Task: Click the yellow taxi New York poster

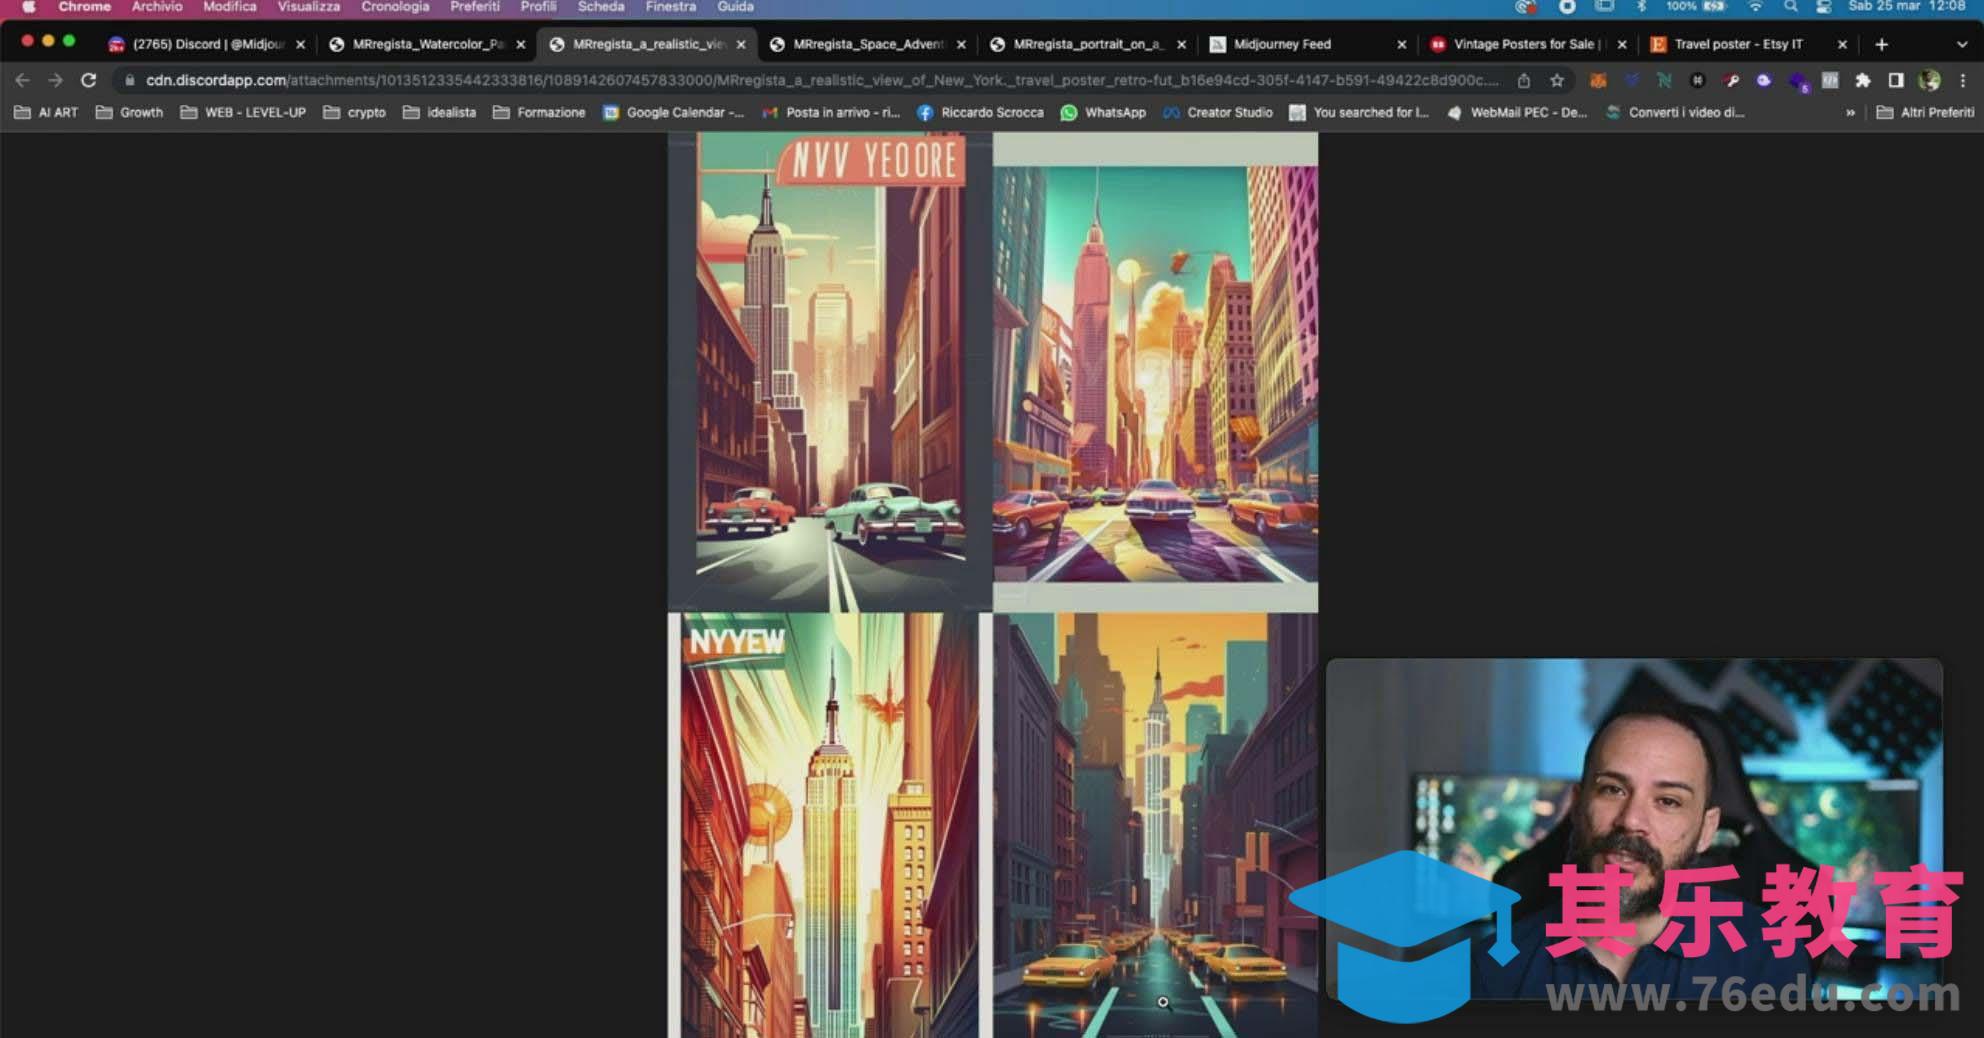Action: click(1155, 825)
